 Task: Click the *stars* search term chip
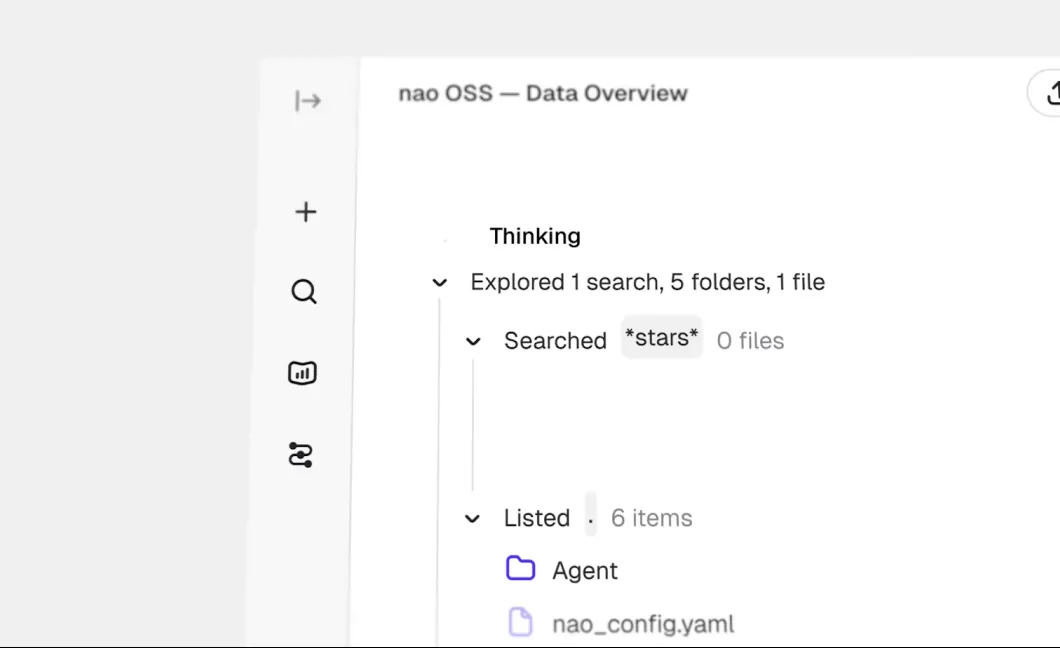pos(662,337)
